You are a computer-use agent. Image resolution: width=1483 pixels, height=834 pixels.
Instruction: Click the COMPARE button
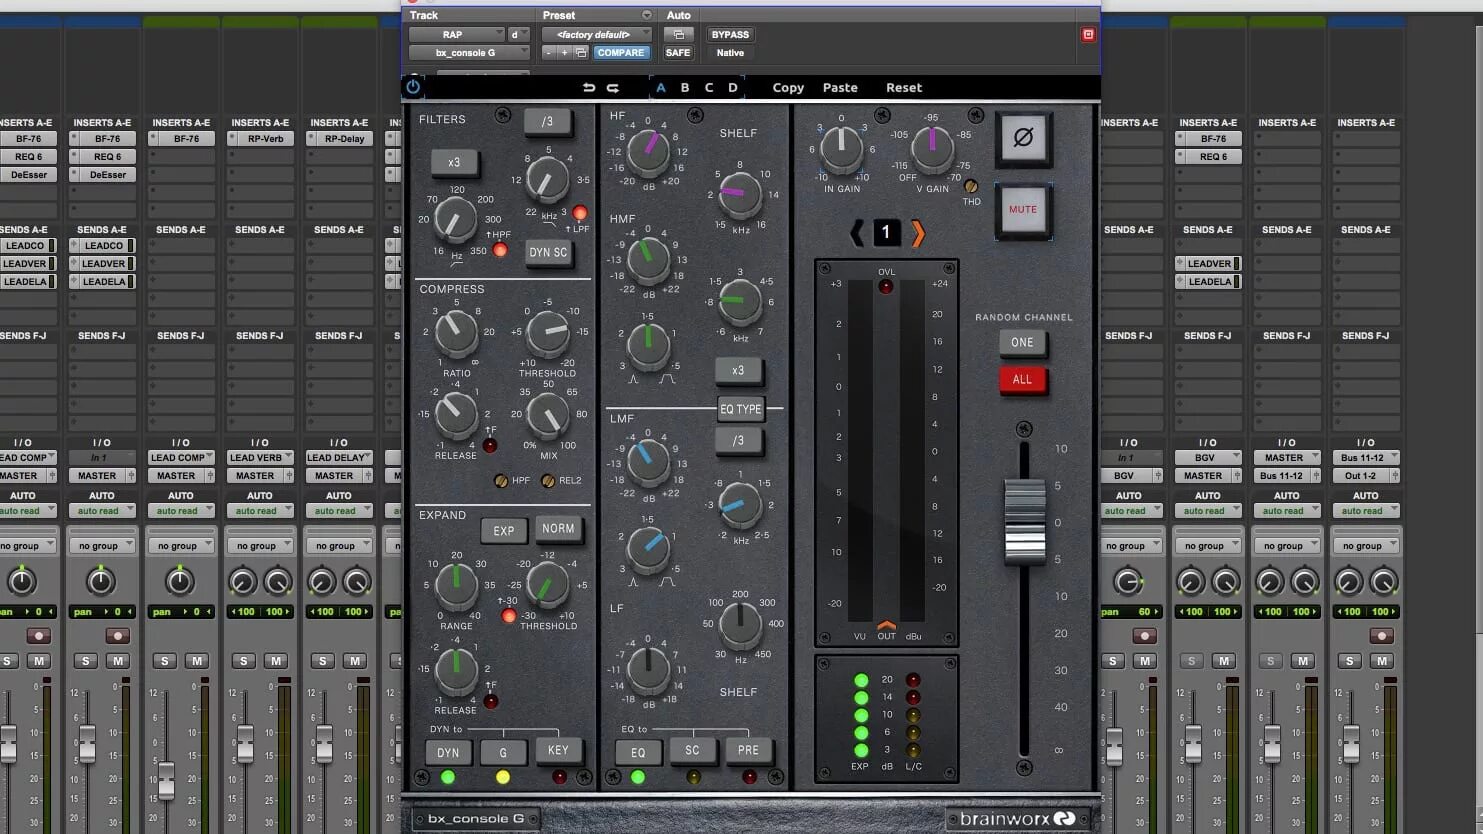621,53
